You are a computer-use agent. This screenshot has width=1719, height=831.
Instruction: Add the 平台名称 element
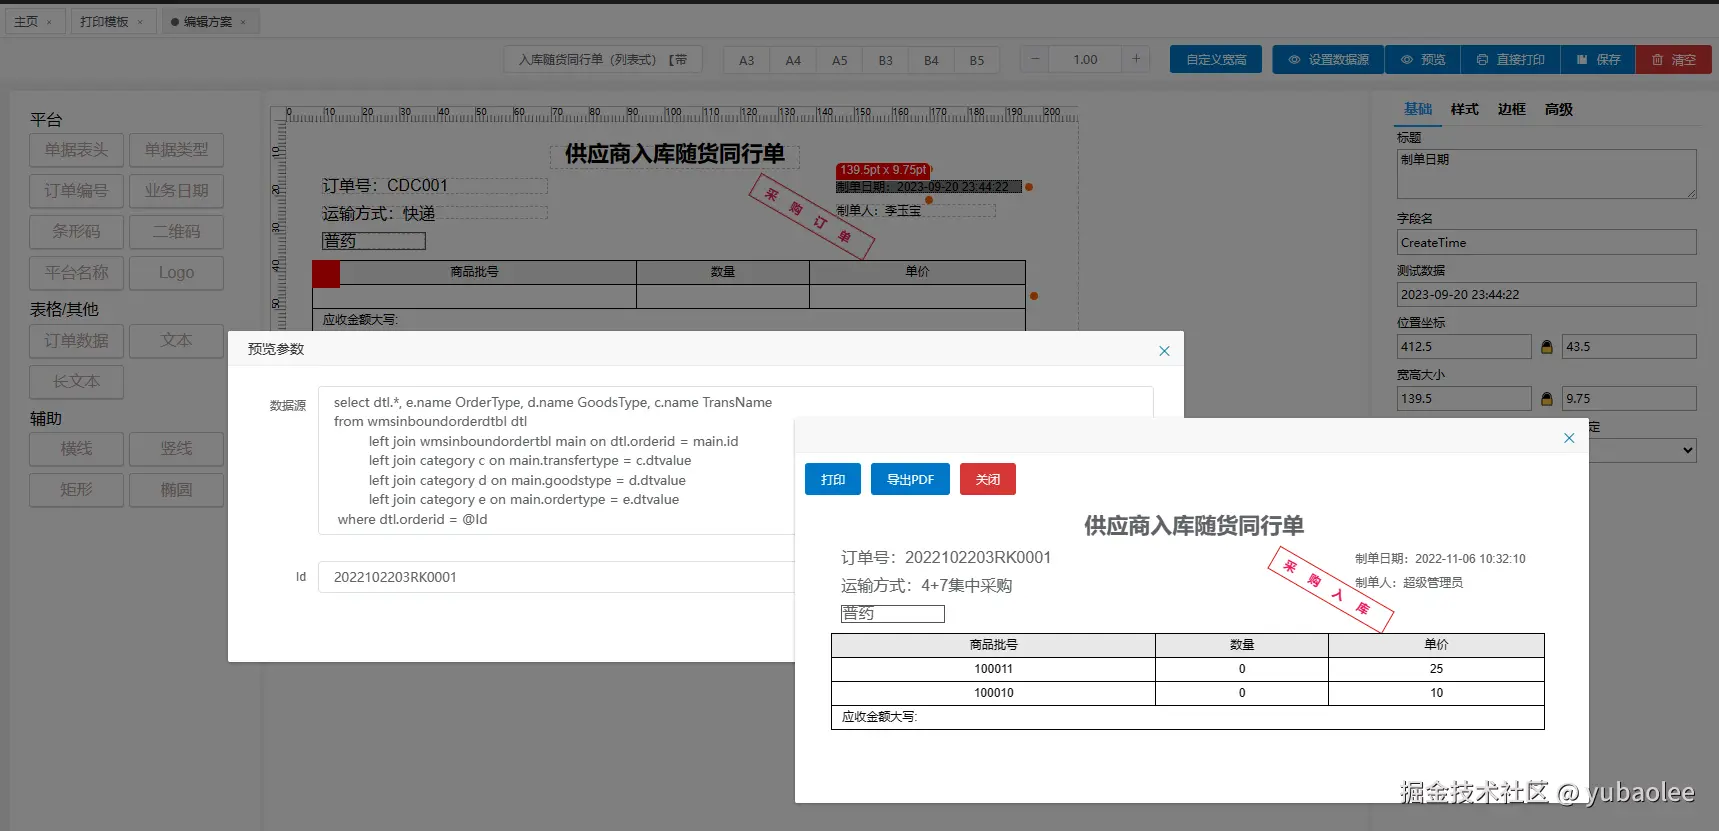click(x=76, y=273)
